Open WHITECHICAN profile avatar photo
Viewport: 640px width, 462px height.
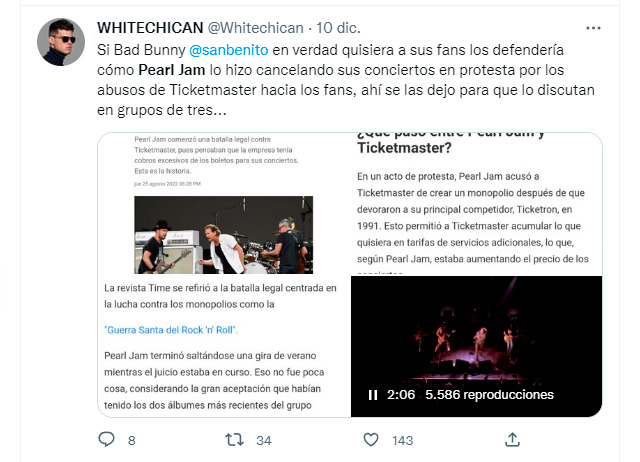[x=61, y=42]
